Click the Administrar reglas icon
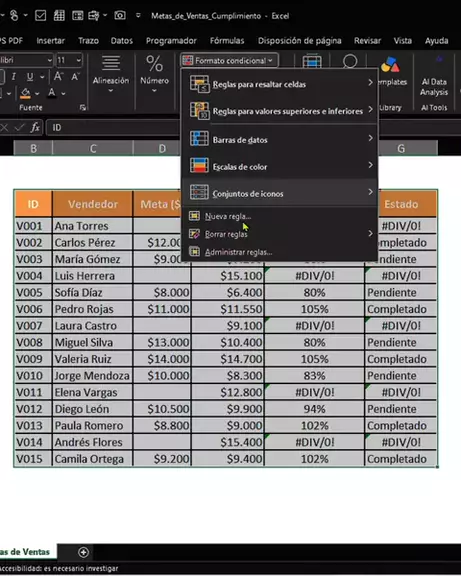This screenshot has width=461, height=576. pos(194,252)
